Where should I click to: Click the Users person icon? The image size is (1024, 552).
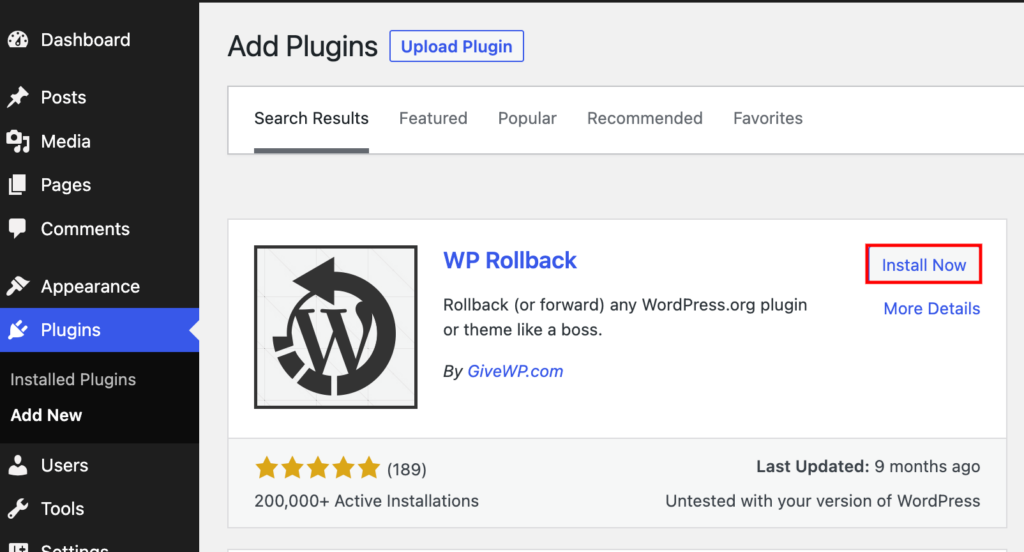18,465
